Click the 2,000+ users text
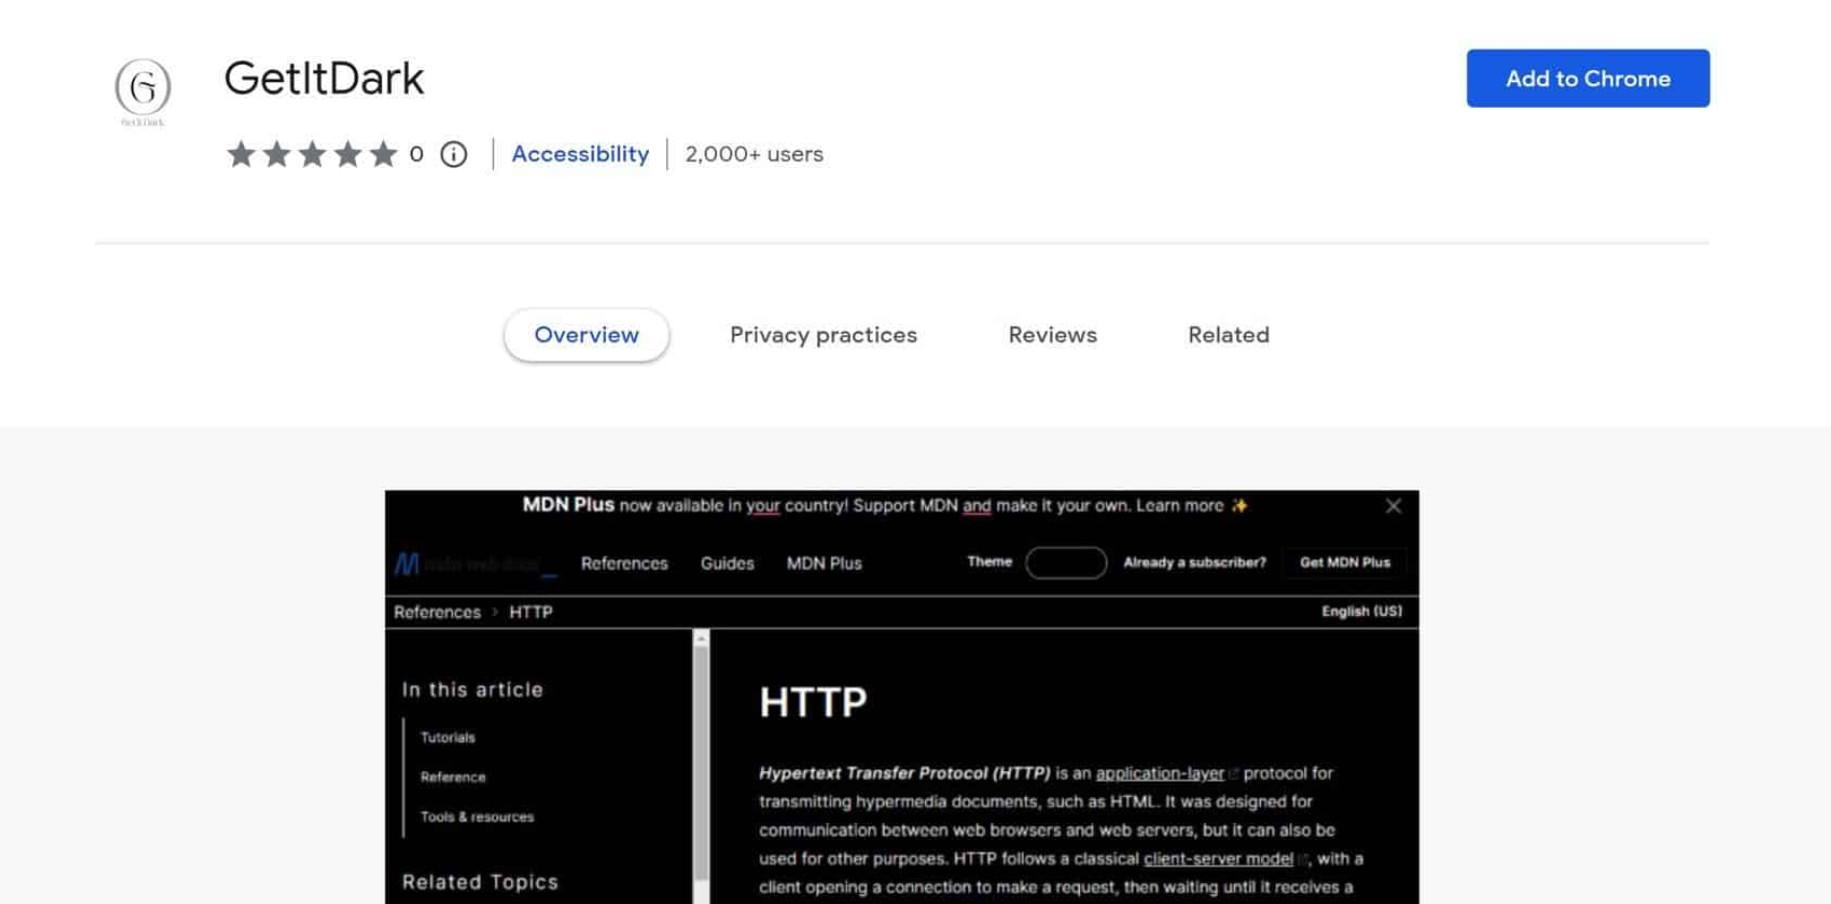The height and width of the screenshot is (904, 1831). 754,154
